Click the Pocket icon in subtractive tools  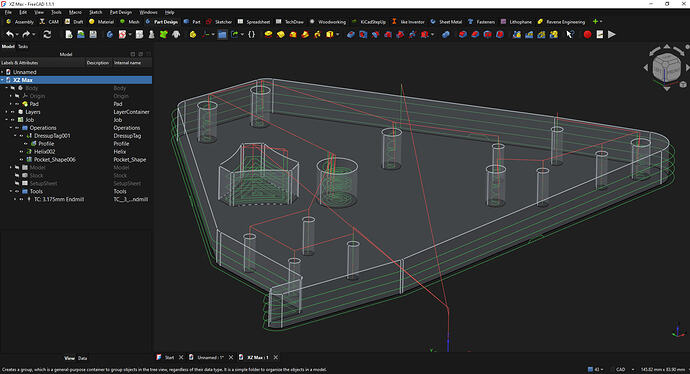click(x=351, y=34)
